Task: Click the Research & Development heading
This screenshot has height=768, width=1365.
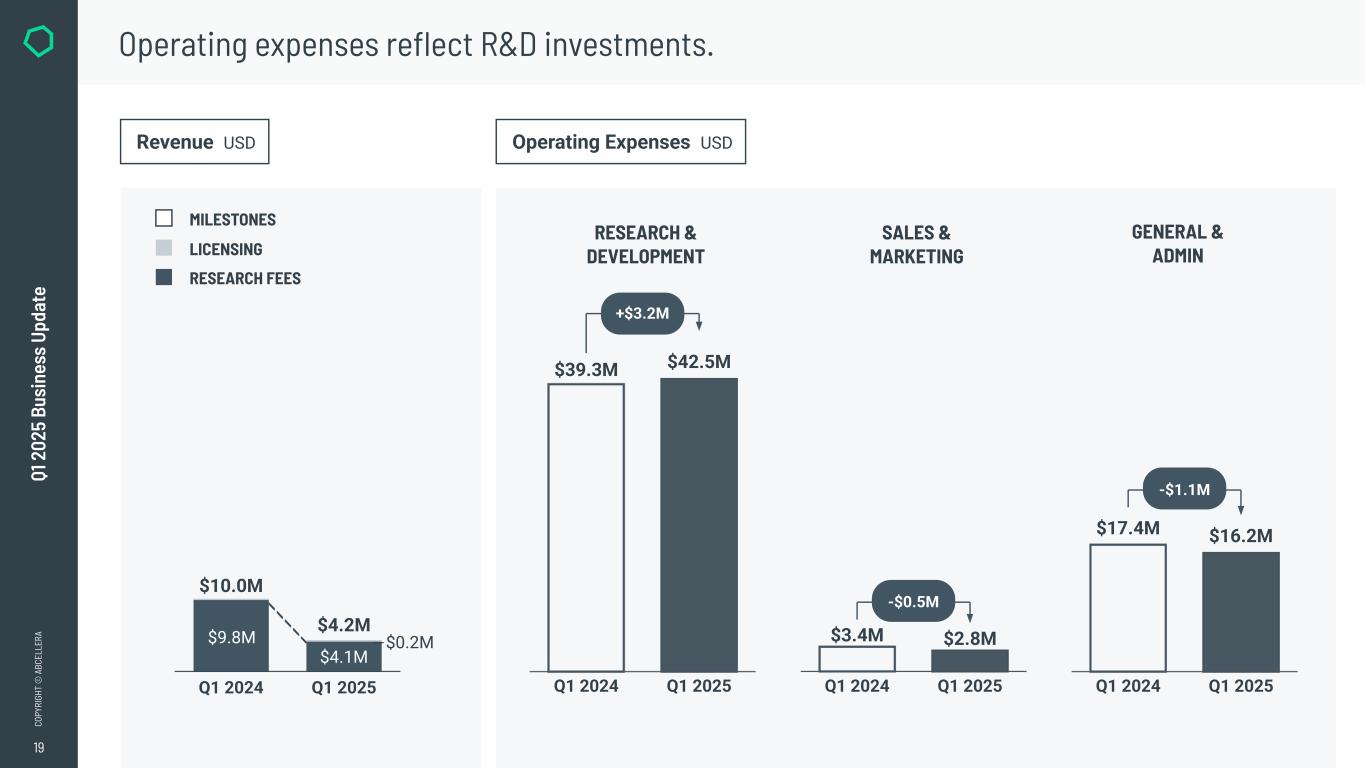Action: [645, 244]
